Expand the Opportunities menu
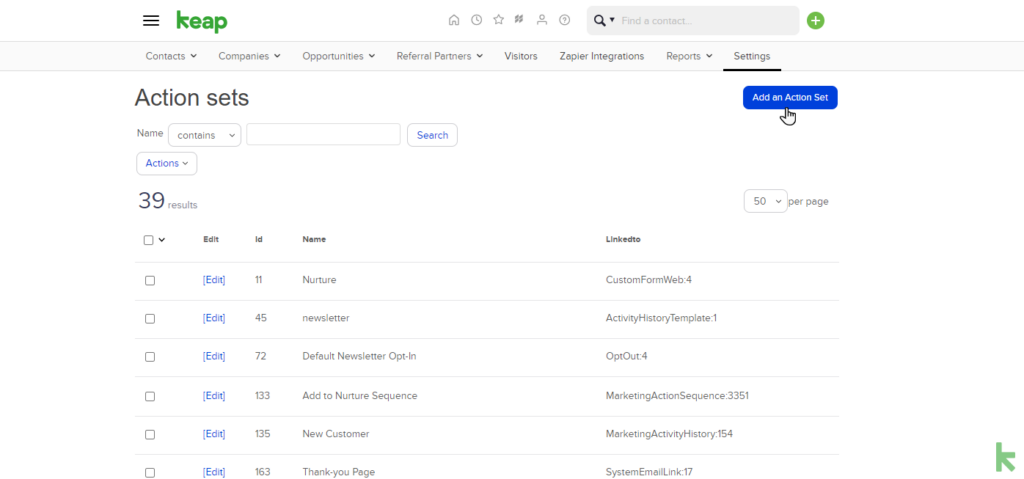The height and width of the screenshot is (479, 1024). pyautogui.click(x=338, y=56)
